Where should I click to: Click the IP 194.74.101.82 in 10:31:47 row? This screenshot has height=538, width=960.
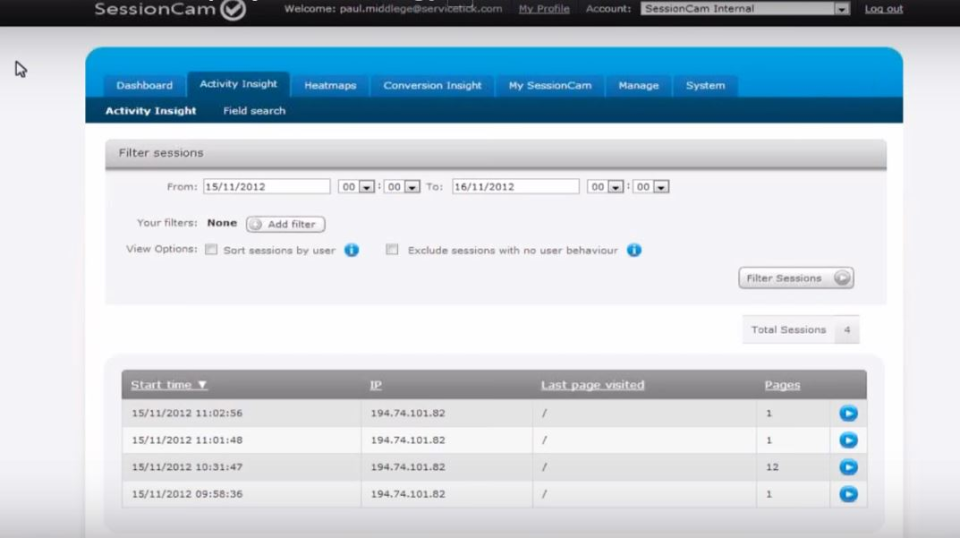point(408,467)
